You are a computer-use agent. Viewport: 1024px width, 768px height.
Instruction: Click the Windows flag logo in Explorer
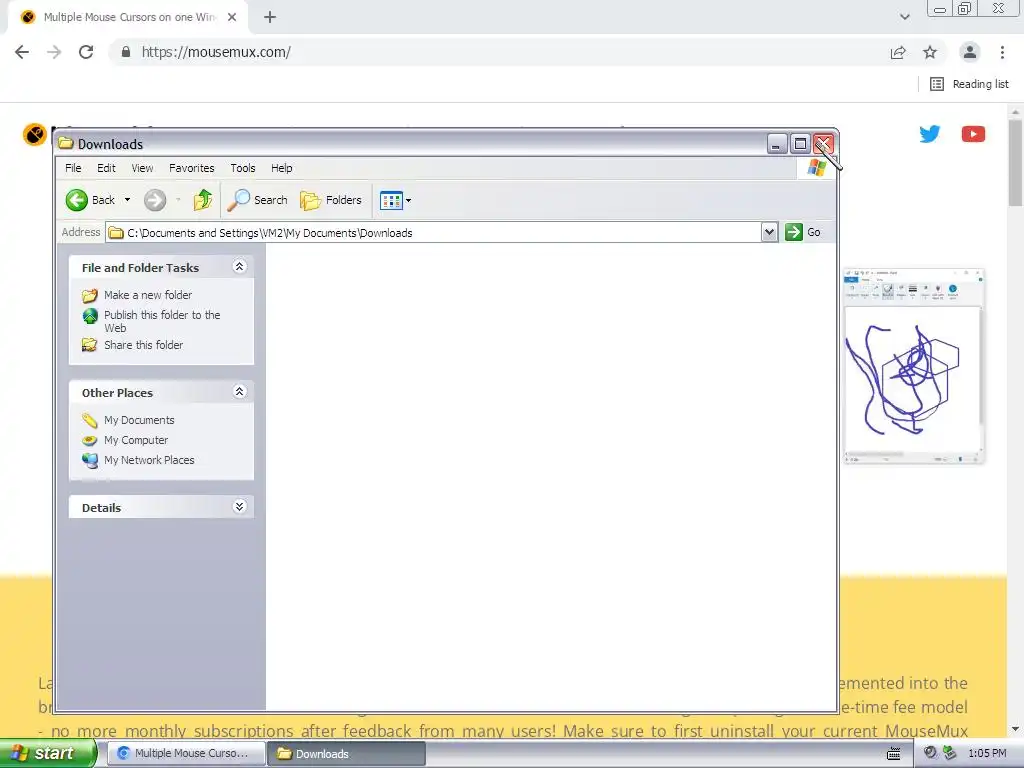pyautogui.click(x=816, y=168)
